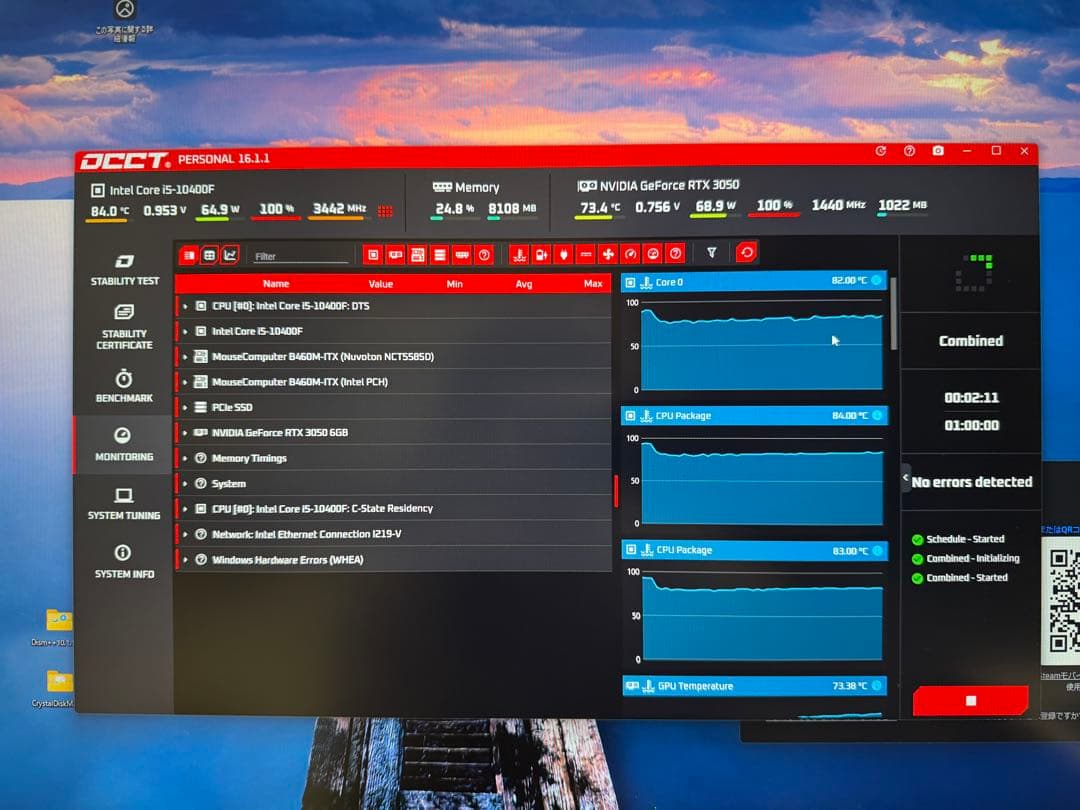
Task: Click the blue dot on Core 0 graph header
Action: [x=876, y=280]
